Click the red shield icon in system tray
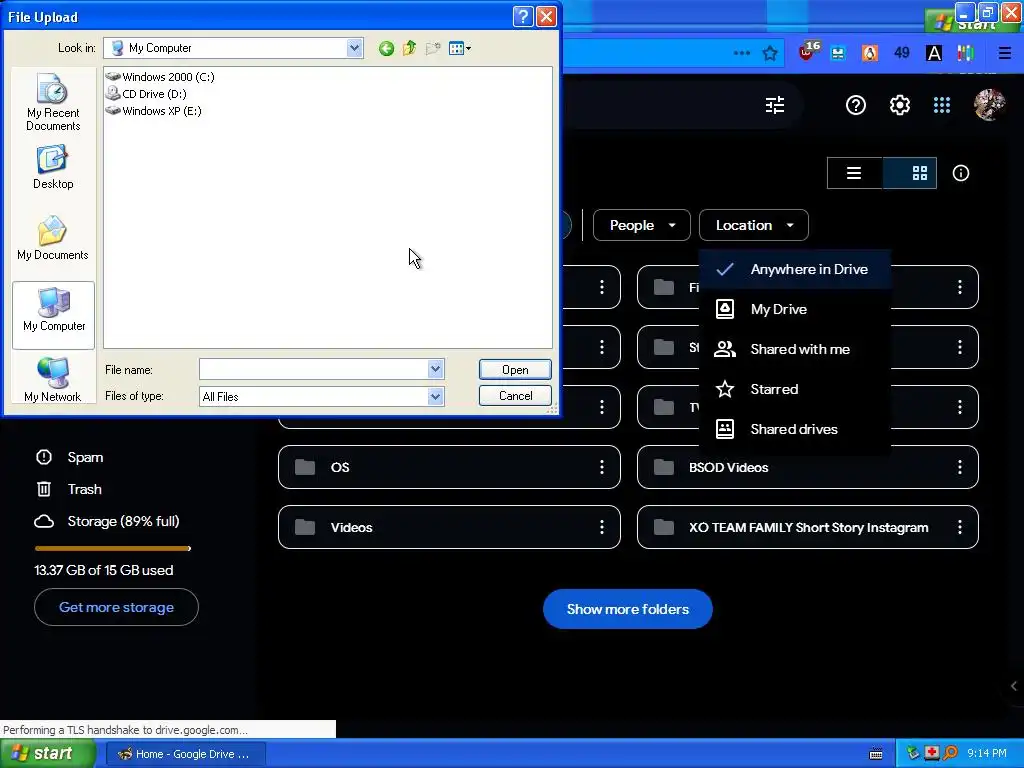Viewport: 1024px width, 768px height. tap(931, 753)
